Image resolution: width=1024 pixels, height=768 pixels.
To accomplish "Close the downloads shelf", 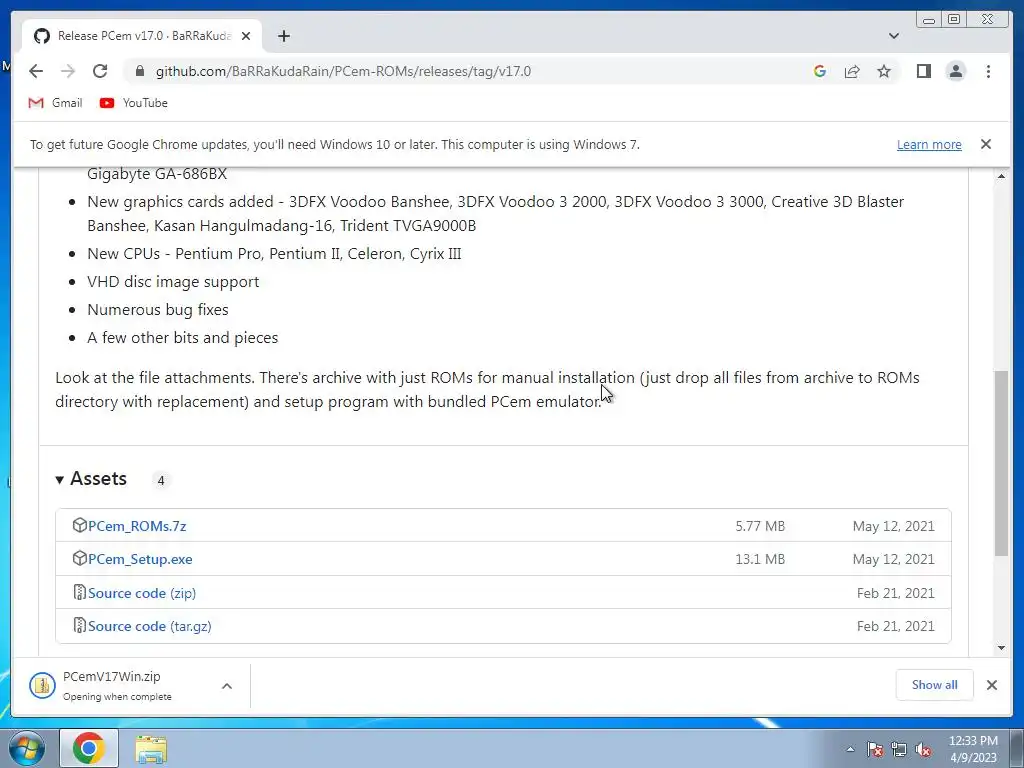I will click(x=991, y=684).
